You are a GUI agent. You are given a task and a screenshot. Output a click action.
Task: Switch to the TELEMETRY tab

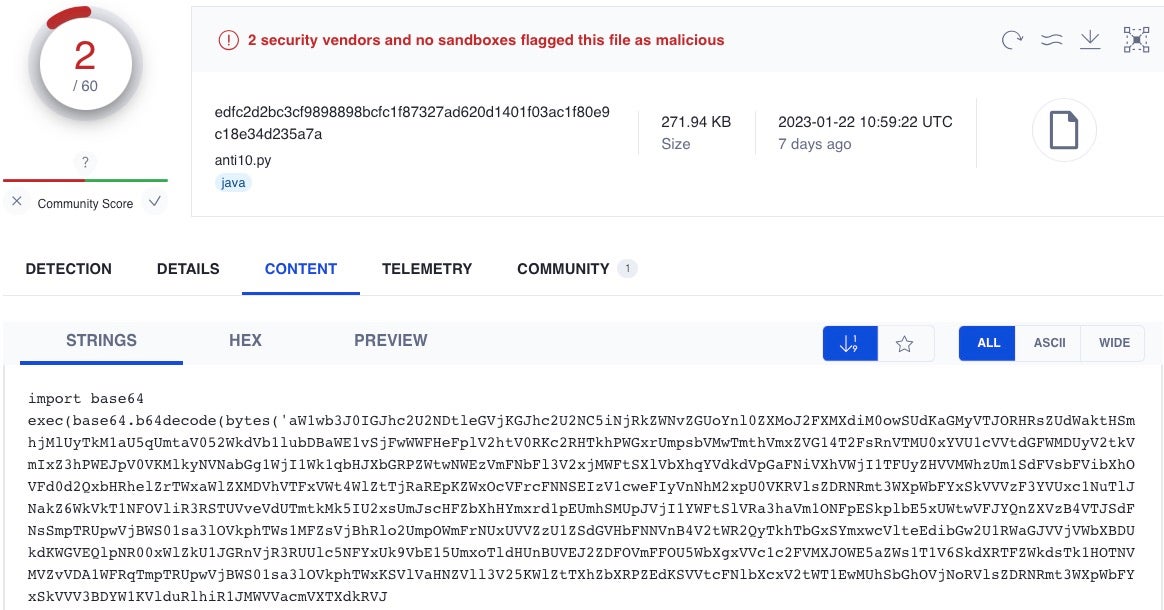pos(427,269)
